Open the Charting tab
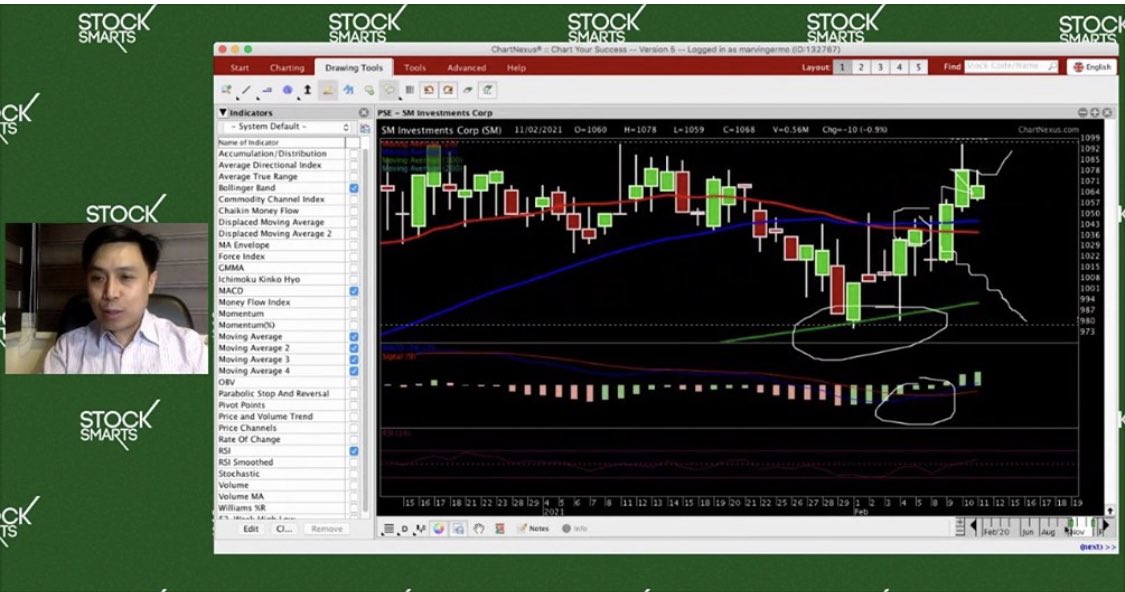The image size is (1125, 592). [x=287, y=68]
